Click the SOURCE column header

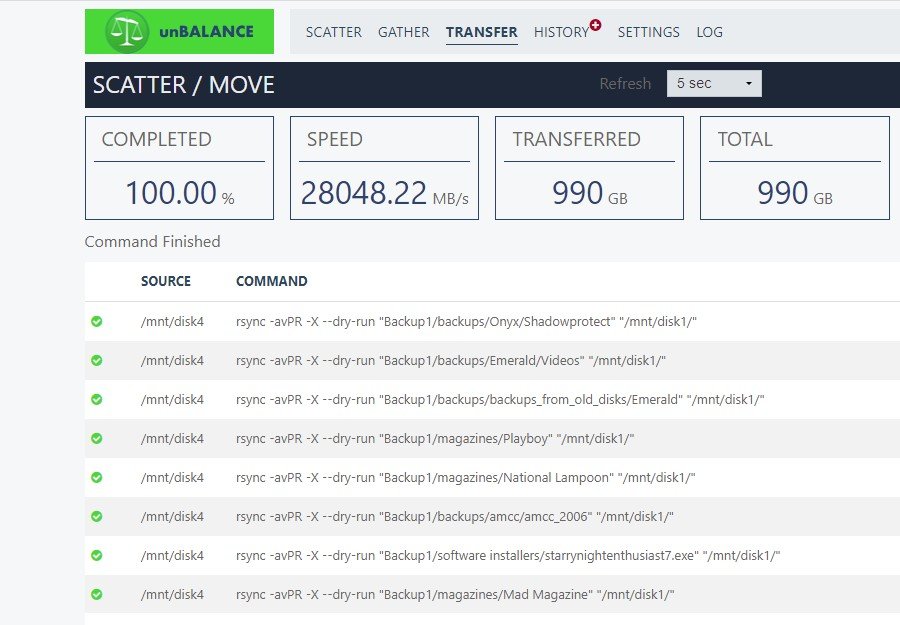pyautogui.click(x=166, y=281)
